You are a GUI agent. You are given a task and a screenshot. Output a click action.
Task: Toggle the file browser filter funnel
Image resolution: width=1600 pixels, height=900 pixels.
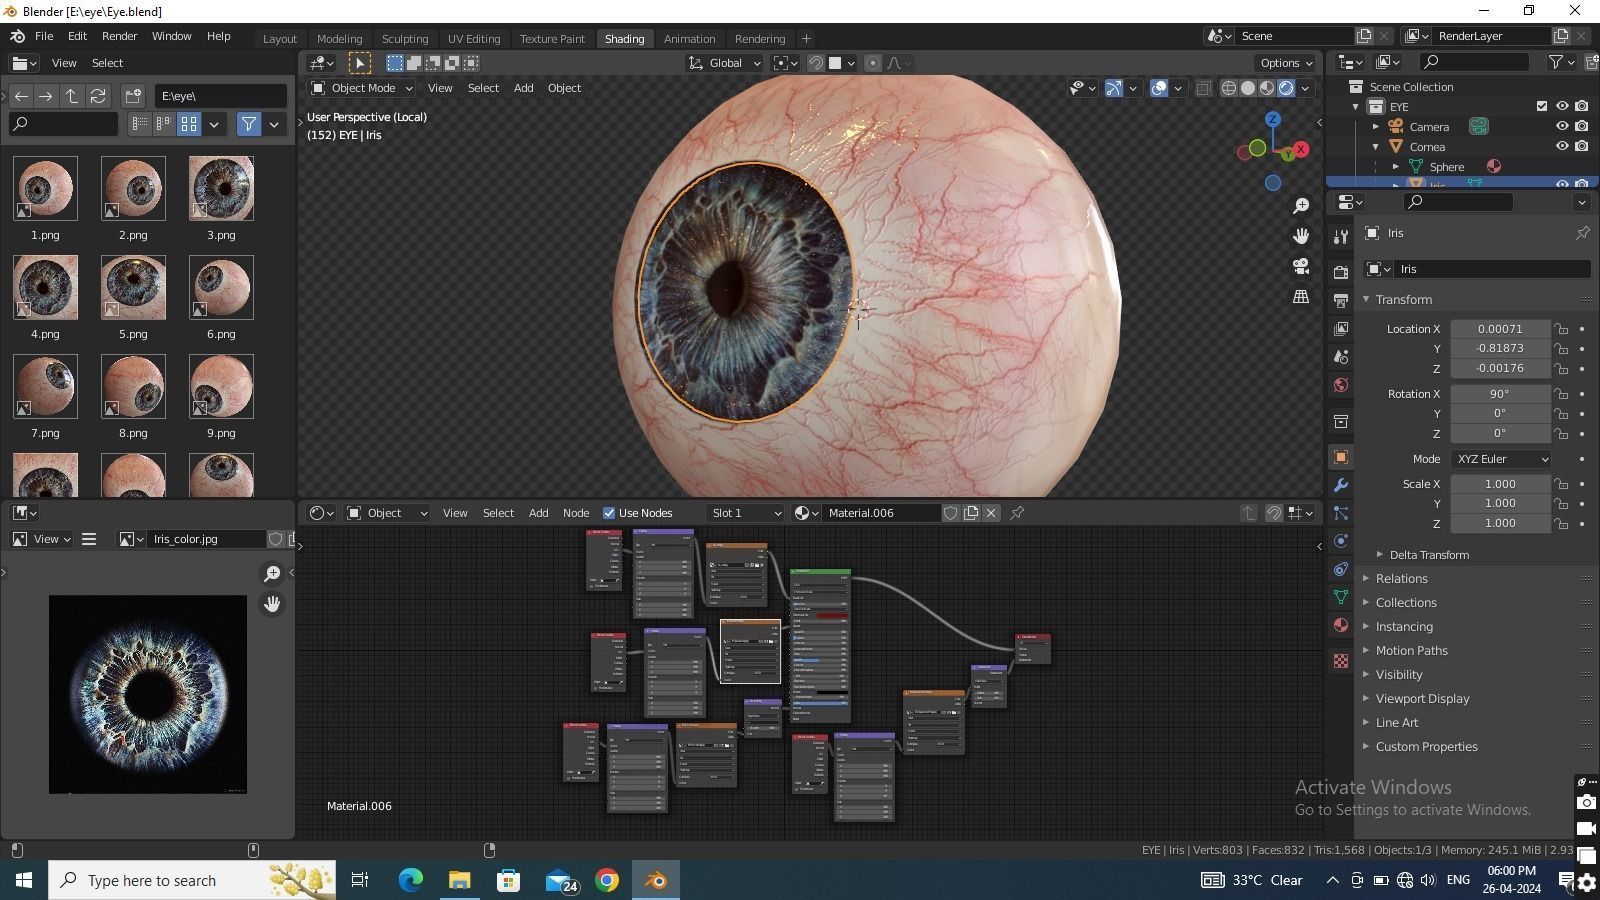pos(248,124)
